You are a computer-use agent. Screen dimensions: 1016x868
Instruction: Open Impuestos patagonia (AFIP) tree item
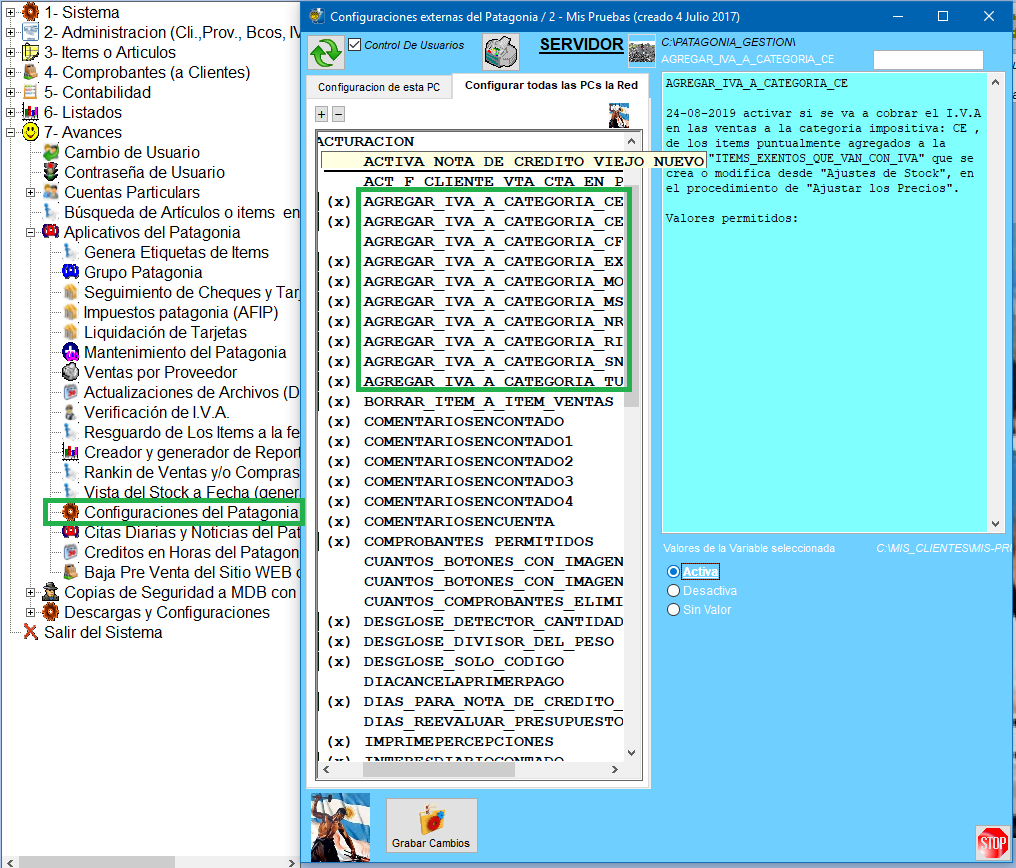181,312
